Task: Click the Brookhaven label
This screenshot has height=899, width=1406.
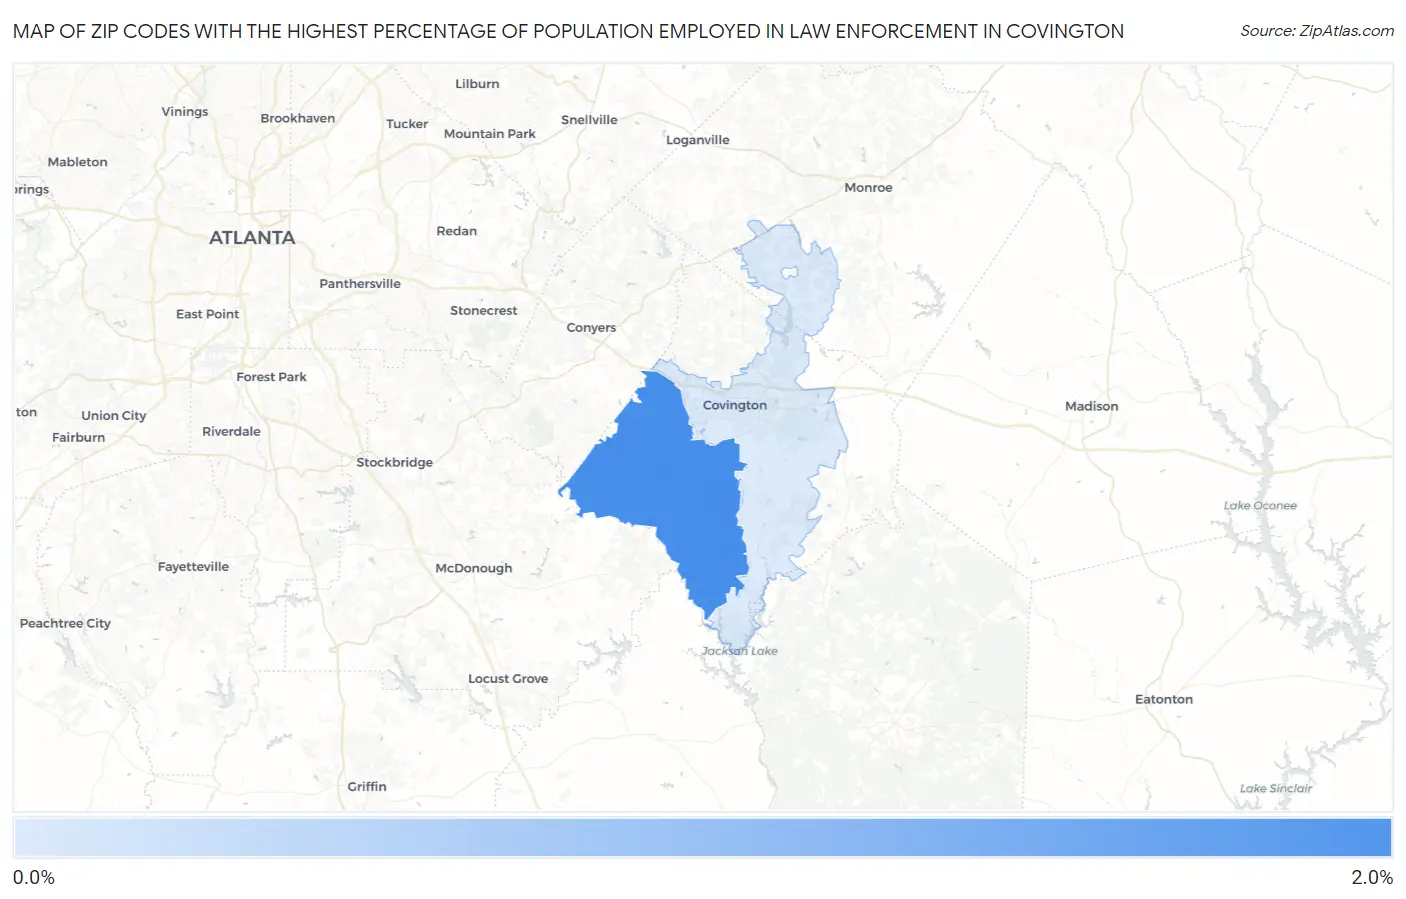Action: 298,118
